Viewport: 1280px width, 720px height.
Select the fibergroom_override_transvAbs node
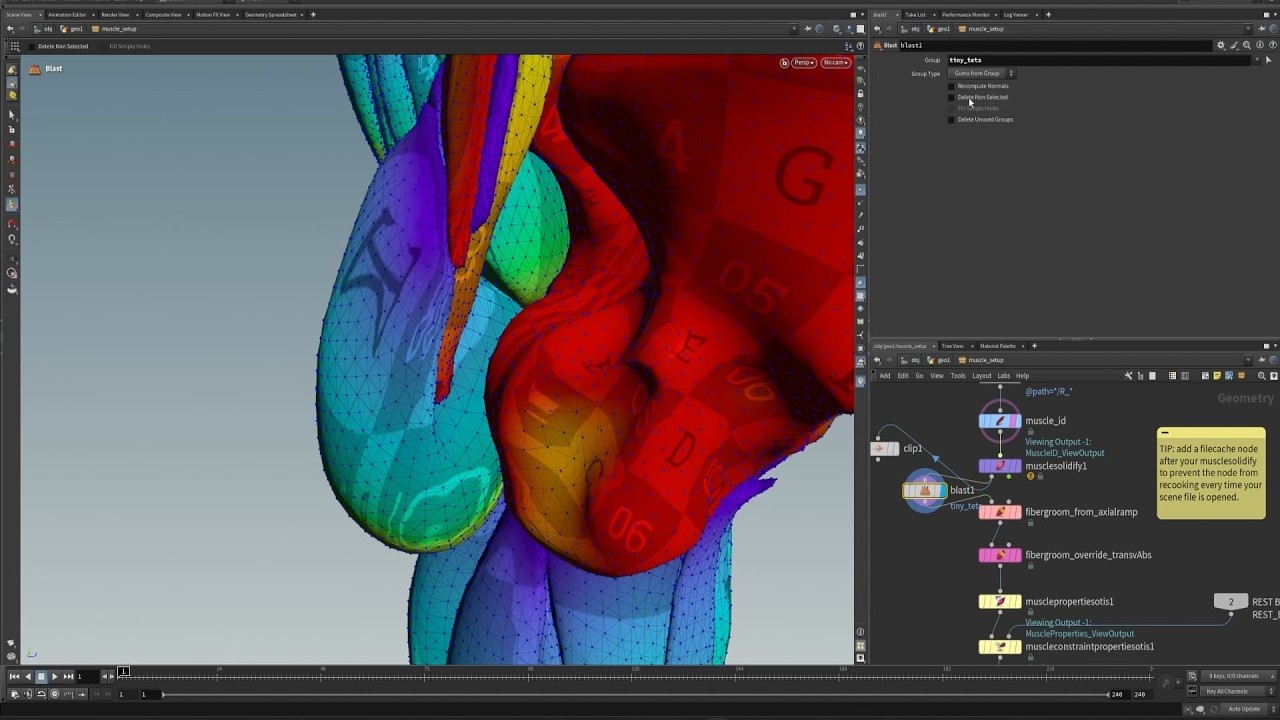[x=1000, y=555]
